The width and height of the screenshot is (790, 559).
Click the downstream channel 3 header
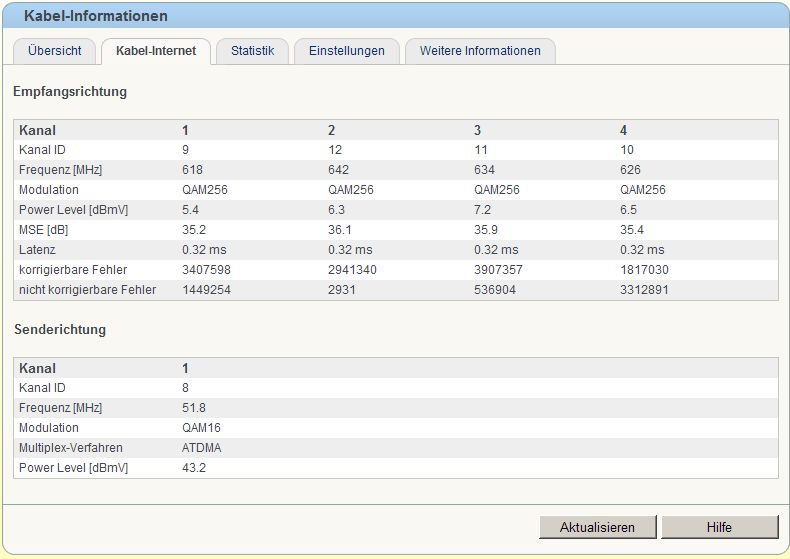477,130
